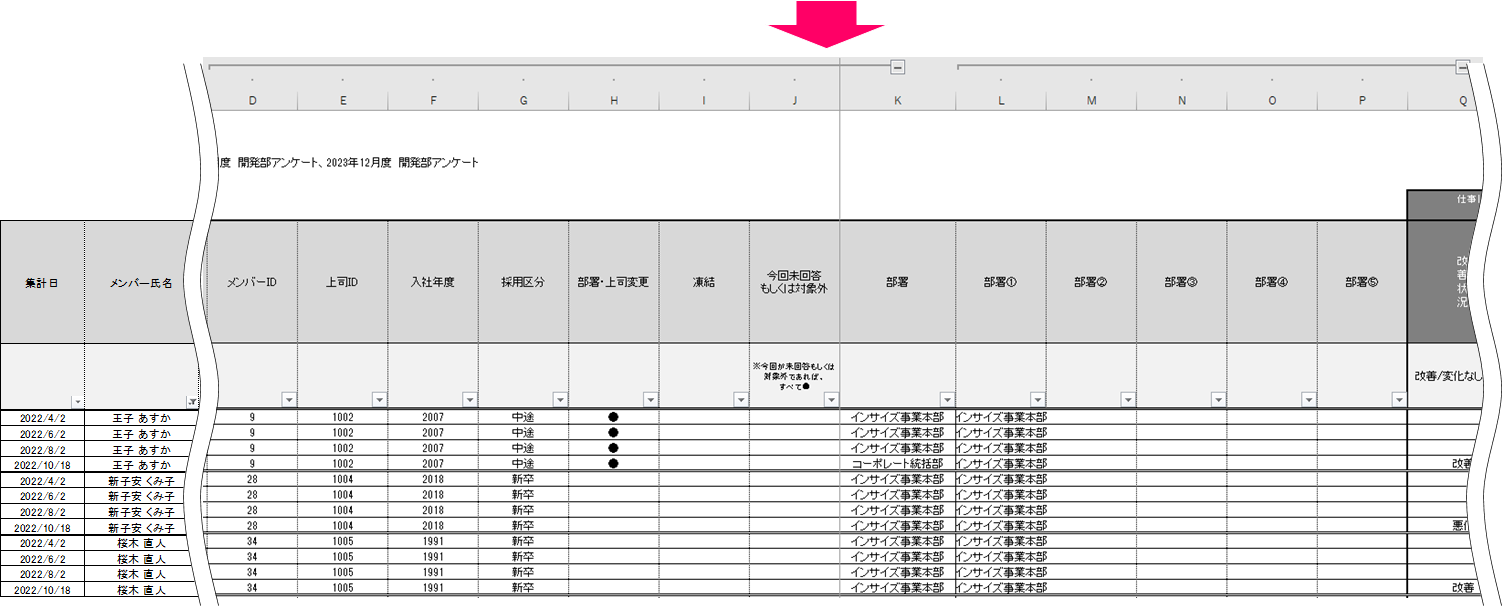Viewport: 1502px width, 606px height.
Task: Select ● mark in the 2022/10/18 王子 row
Action: [614, 464]
